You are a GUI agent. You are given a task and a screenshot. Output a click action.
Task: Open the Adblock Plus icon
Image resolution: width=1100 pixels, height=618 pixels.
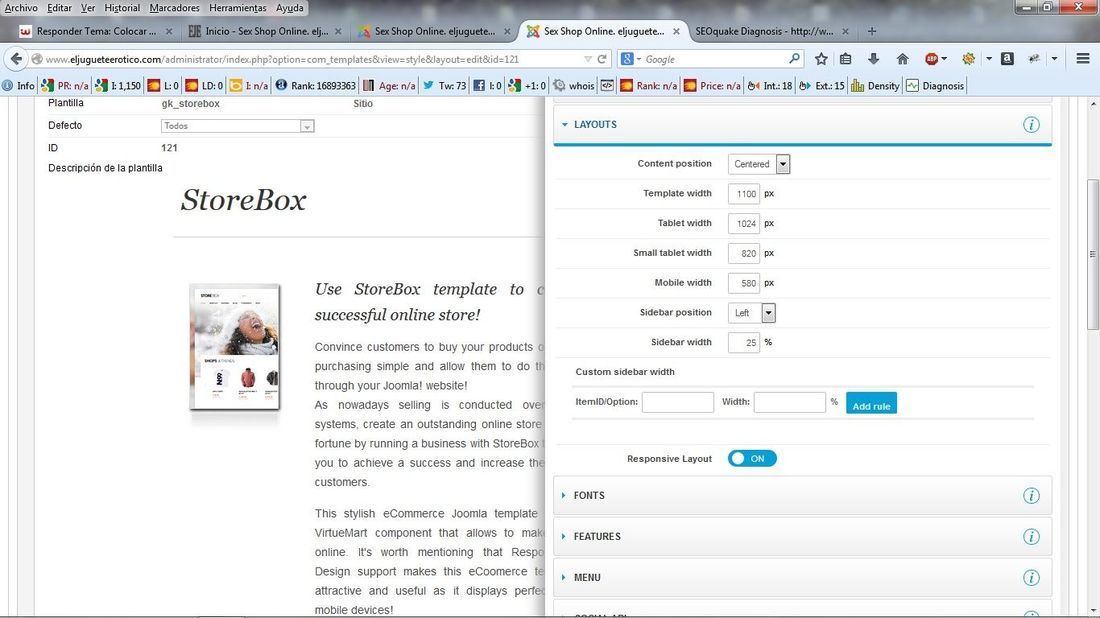[x=932, y=59]
